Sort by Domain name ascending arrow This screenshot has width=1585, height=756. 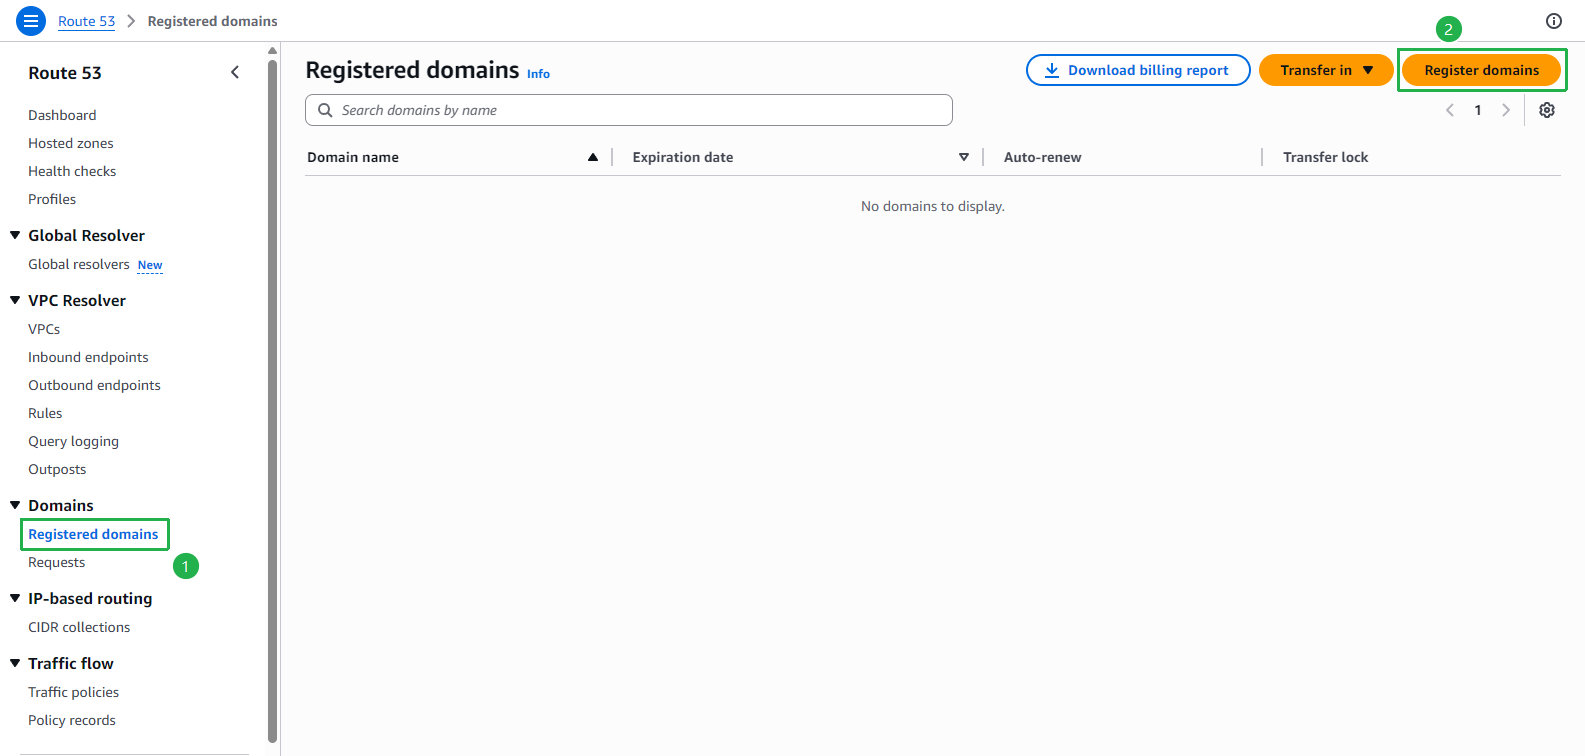[593, 157]
